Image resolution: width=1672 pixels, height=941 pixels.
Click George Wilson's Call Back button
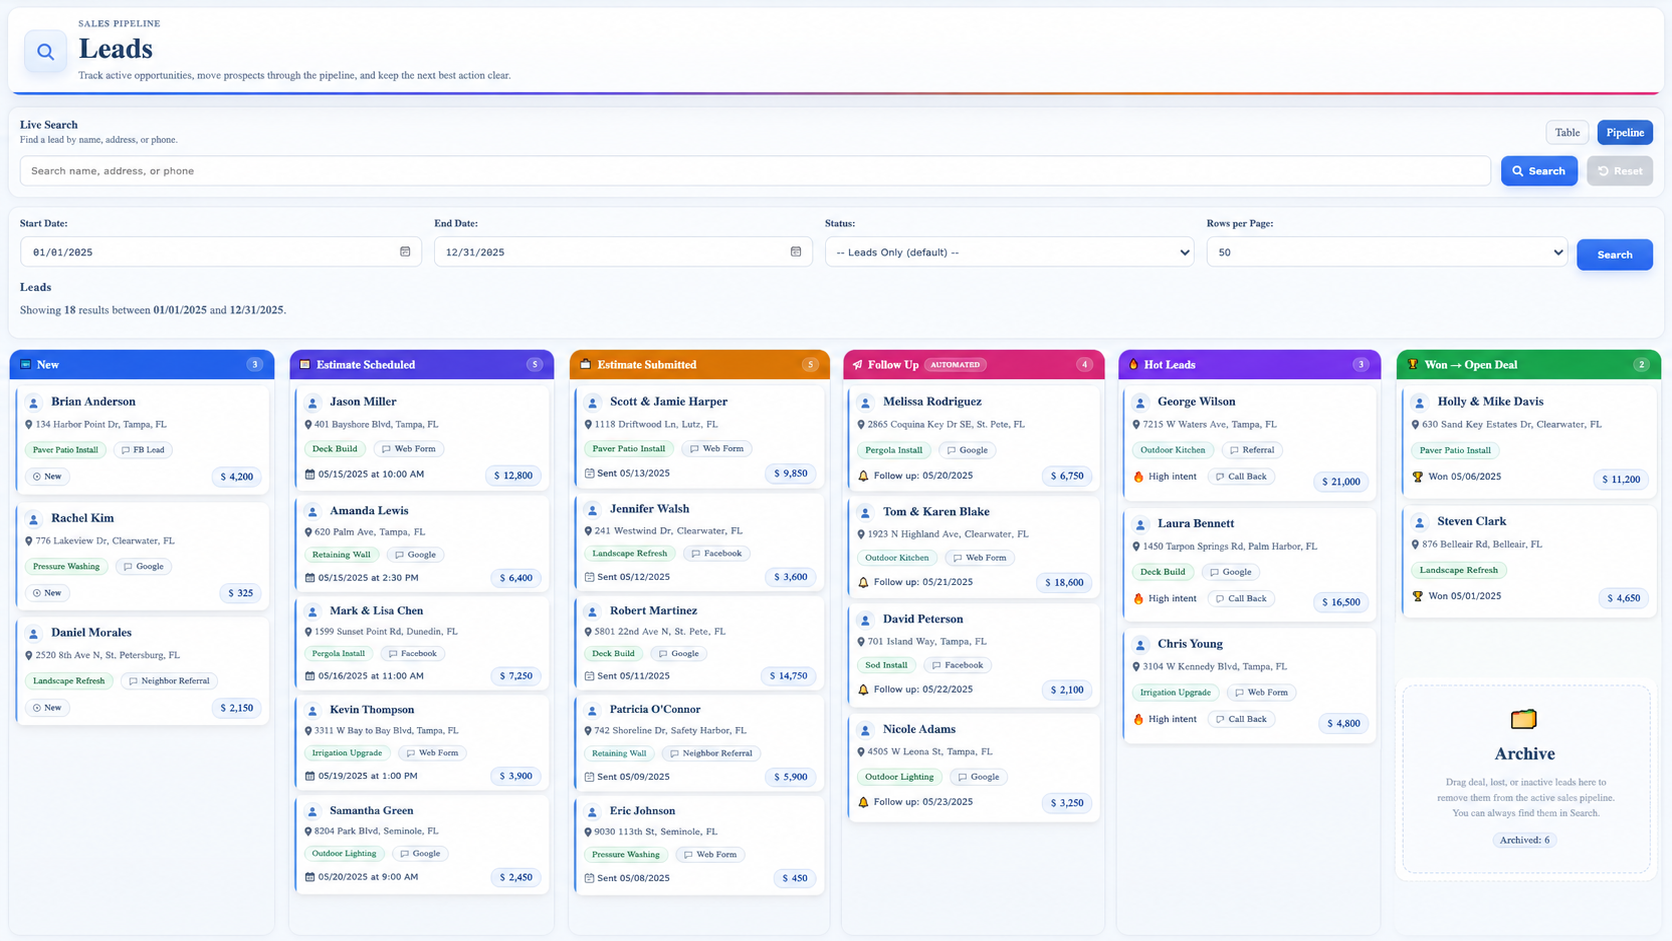1240,477
